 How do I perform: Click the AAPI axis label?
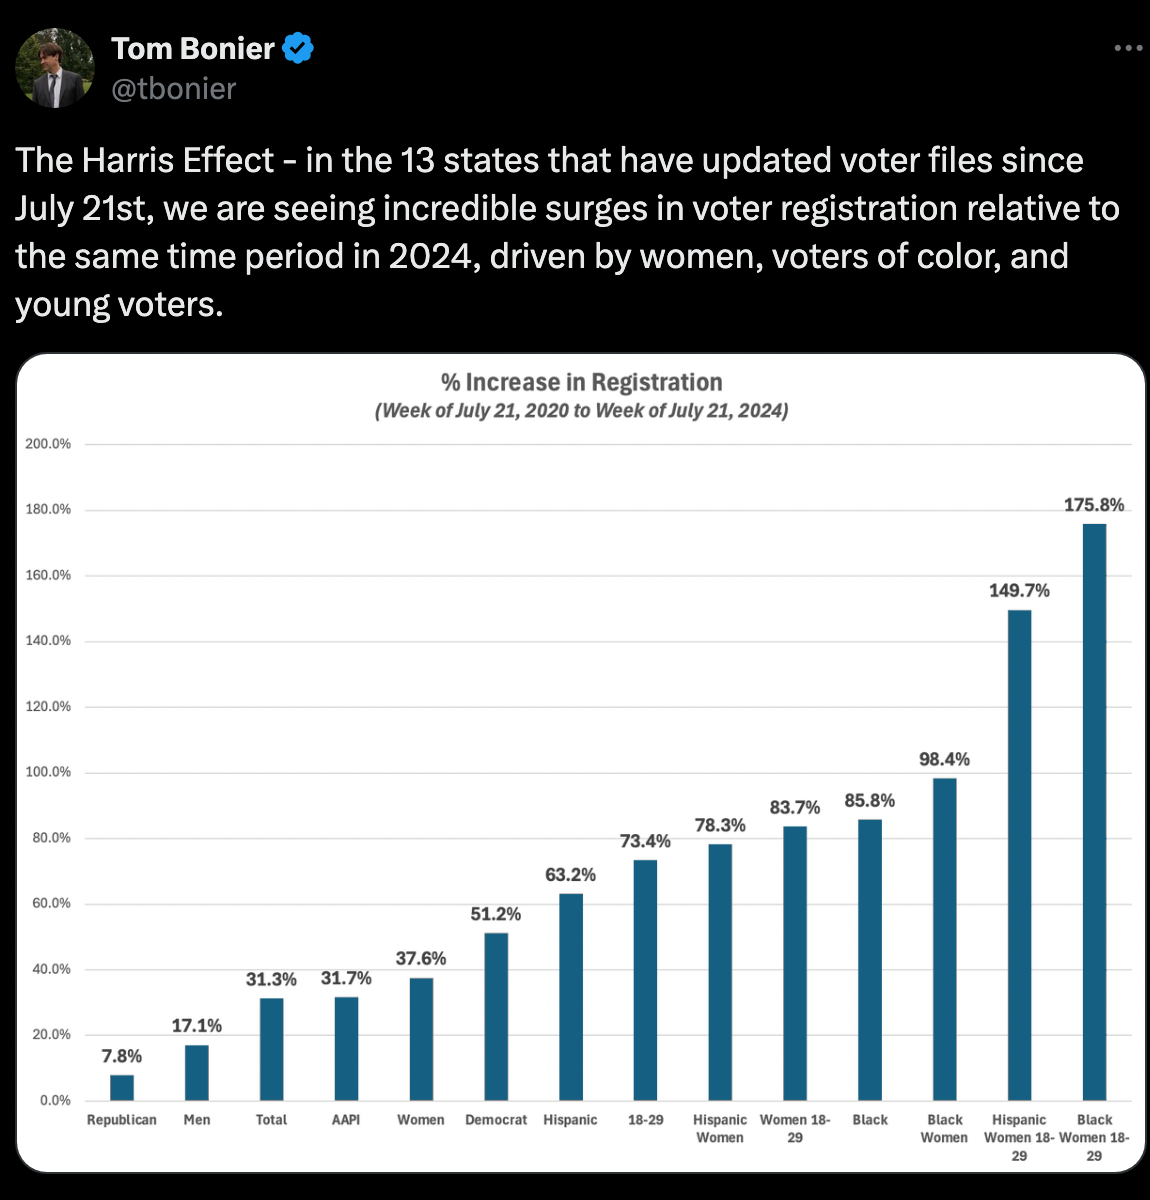(x=346, y=1120)
